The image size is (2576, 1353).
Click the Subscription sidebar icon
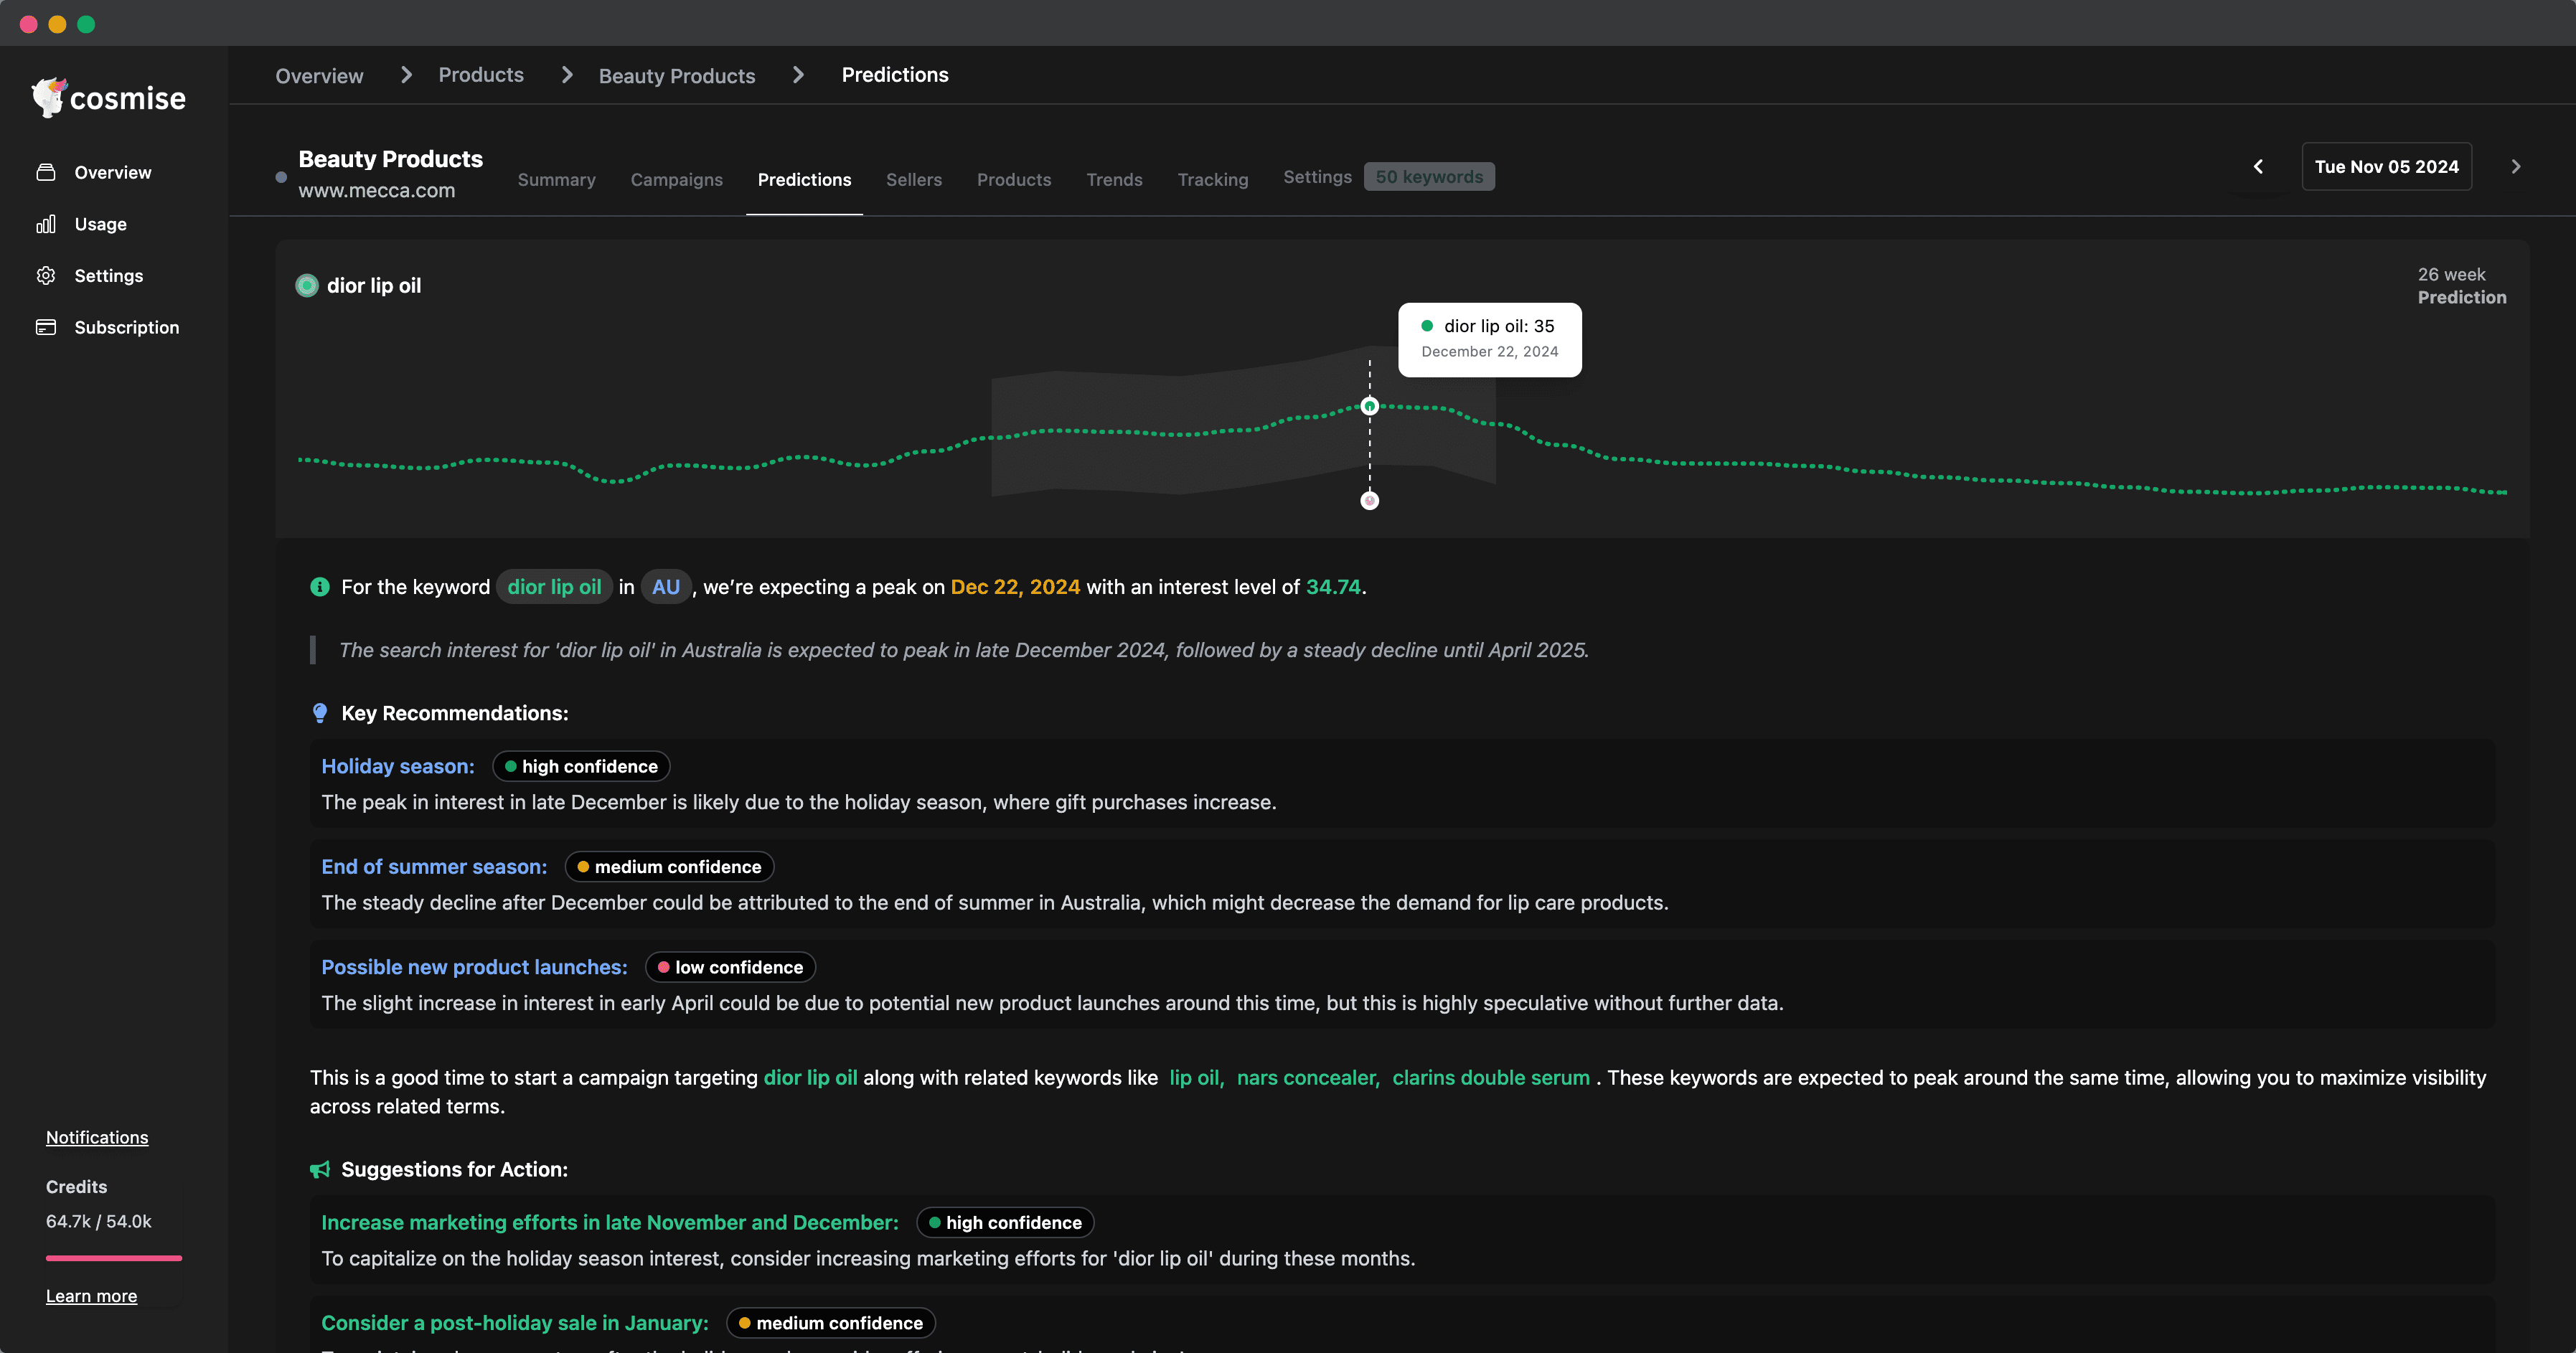click(46, 326)
